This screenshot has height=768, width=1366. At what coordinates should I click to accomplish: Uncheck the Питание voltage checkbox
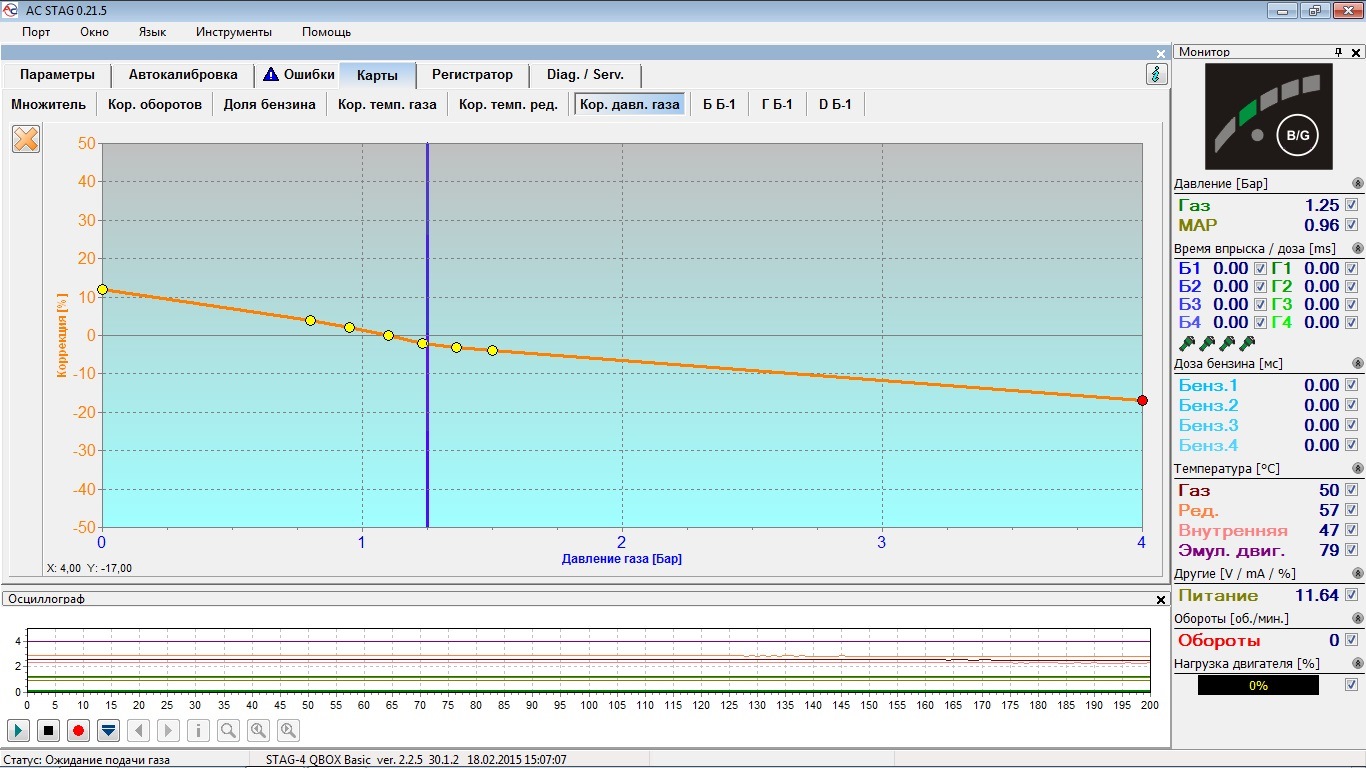tap(1352, 595)
